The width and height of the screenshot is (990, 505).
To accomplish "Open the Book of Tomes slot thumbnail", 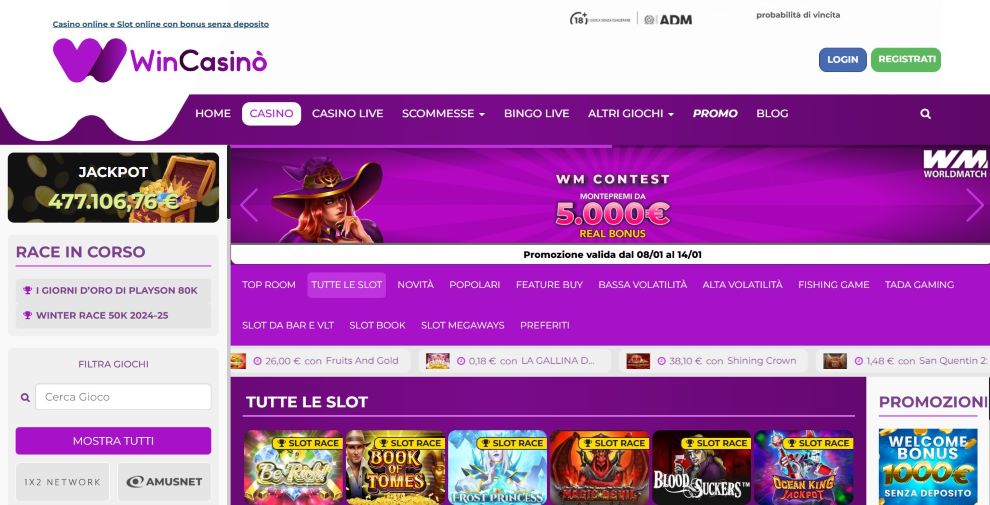I will [x=396, y=467].
